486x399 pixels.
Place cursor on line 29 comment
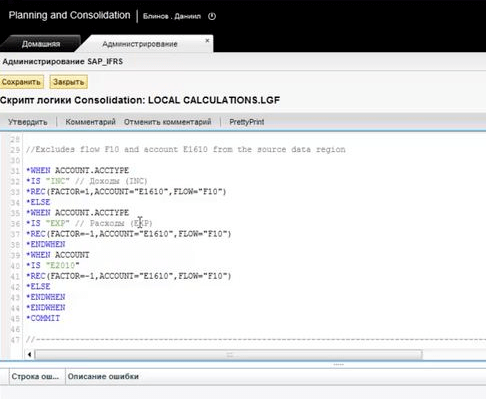coord(186,149)
